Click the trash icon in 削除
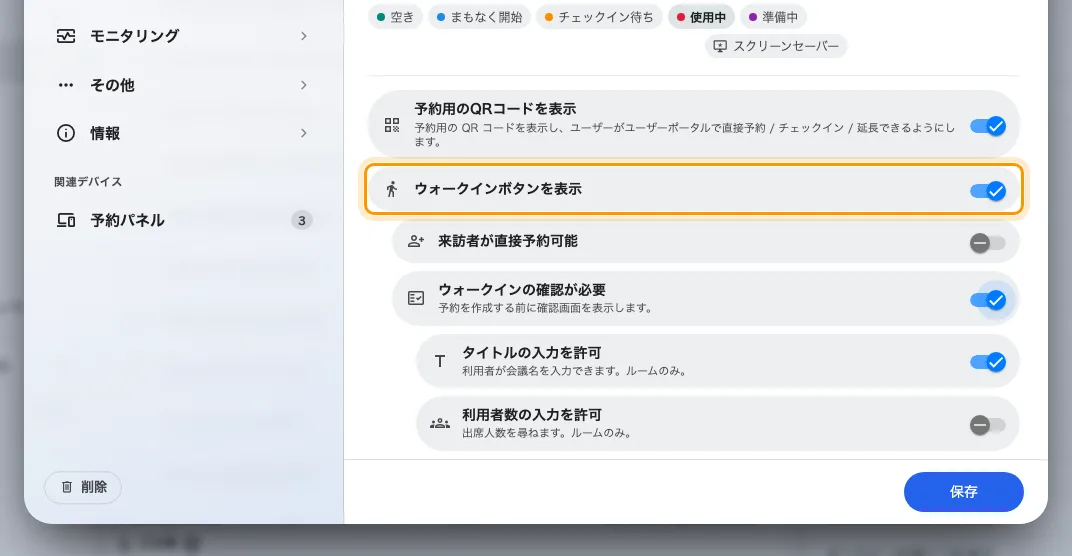Screen dimensions: 1072x556 66,487
